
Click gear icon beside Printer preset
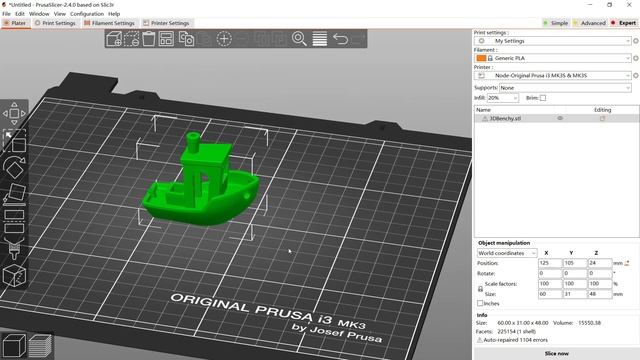click(636, 76)
